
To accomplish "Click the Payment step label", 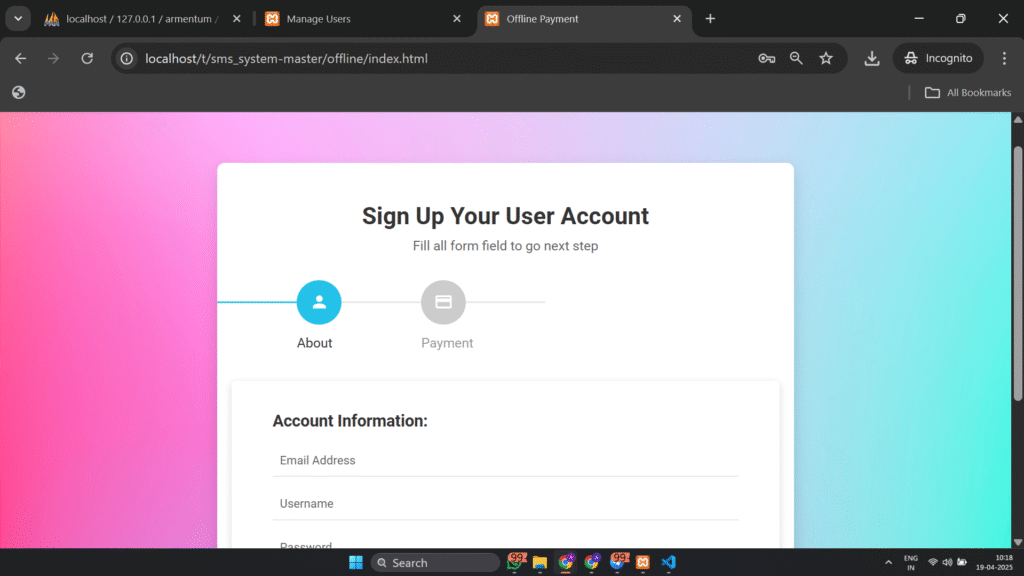I will 447,343.
